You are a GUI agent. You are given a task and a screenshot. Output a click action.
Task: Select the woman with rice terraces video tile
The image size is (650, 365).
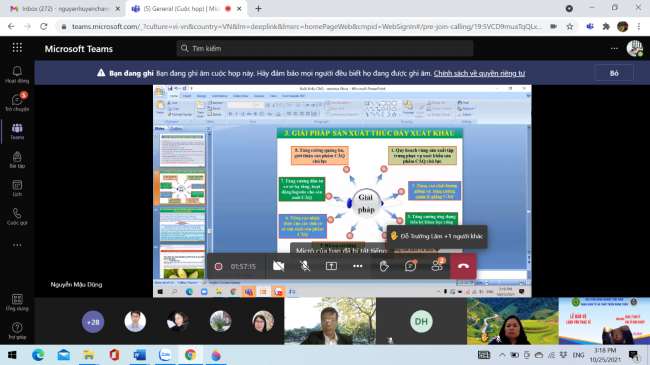coord(512,321)
